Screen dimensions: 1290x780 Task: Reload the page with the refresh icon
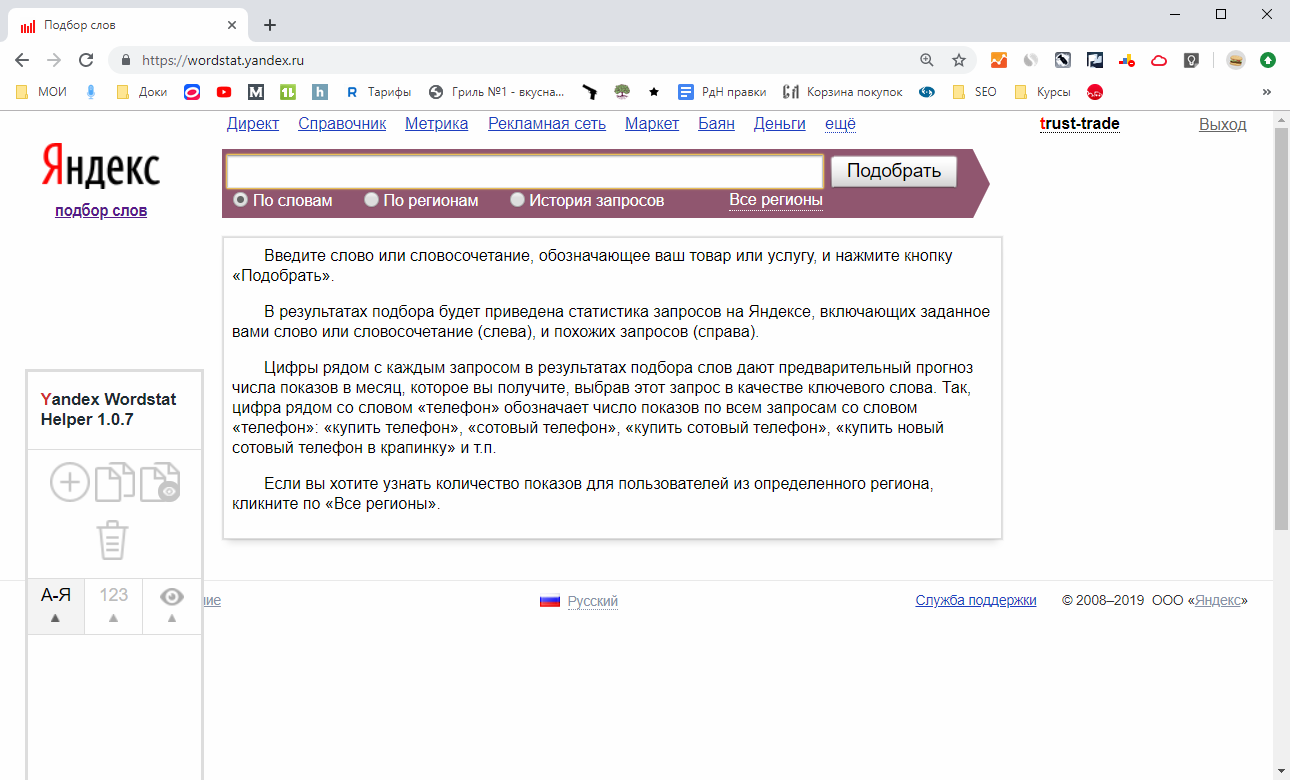(86, 60)
